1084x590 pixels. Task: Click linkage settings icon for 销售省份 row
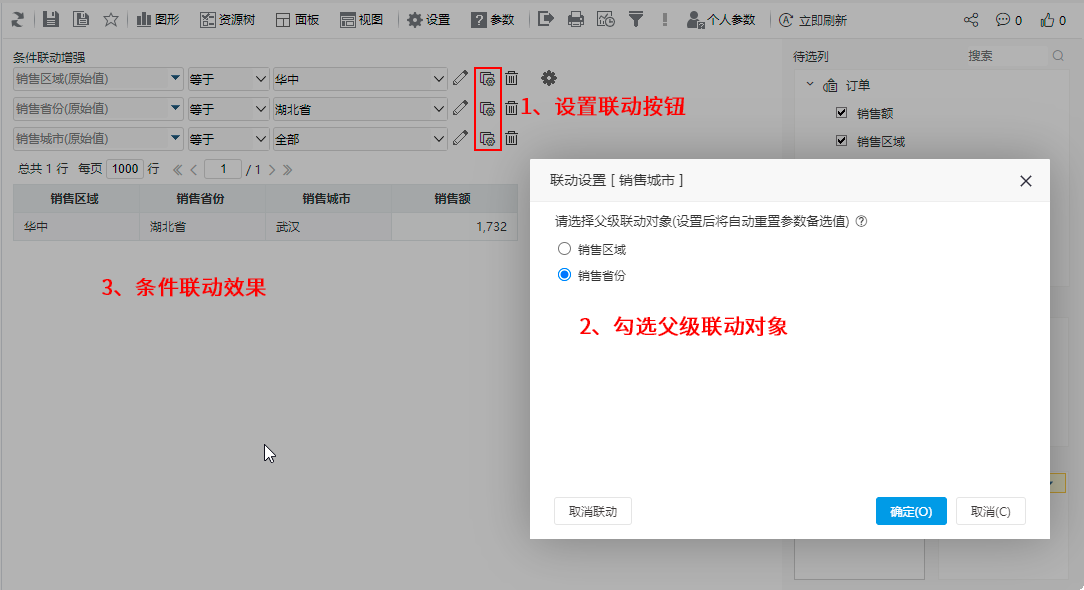point(487,109)
